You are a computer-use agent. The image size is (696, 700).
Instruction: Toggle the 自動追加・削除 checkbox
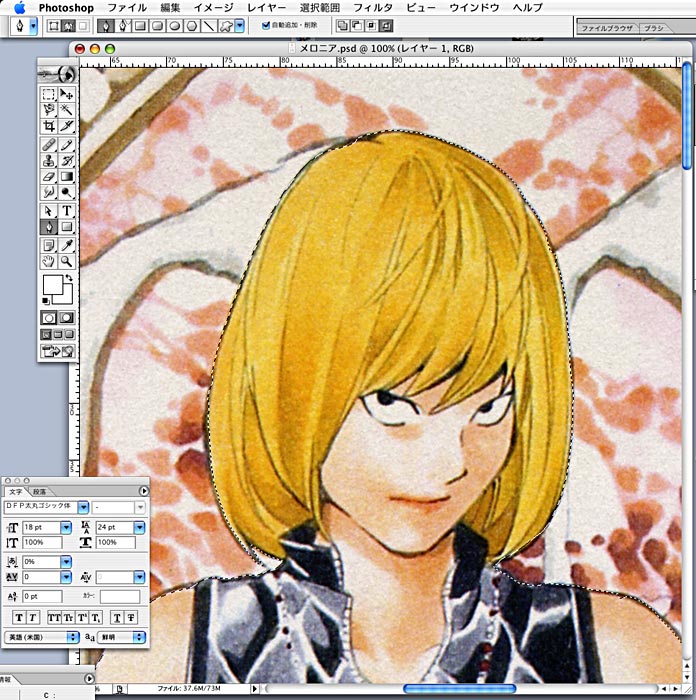[266, 25]
